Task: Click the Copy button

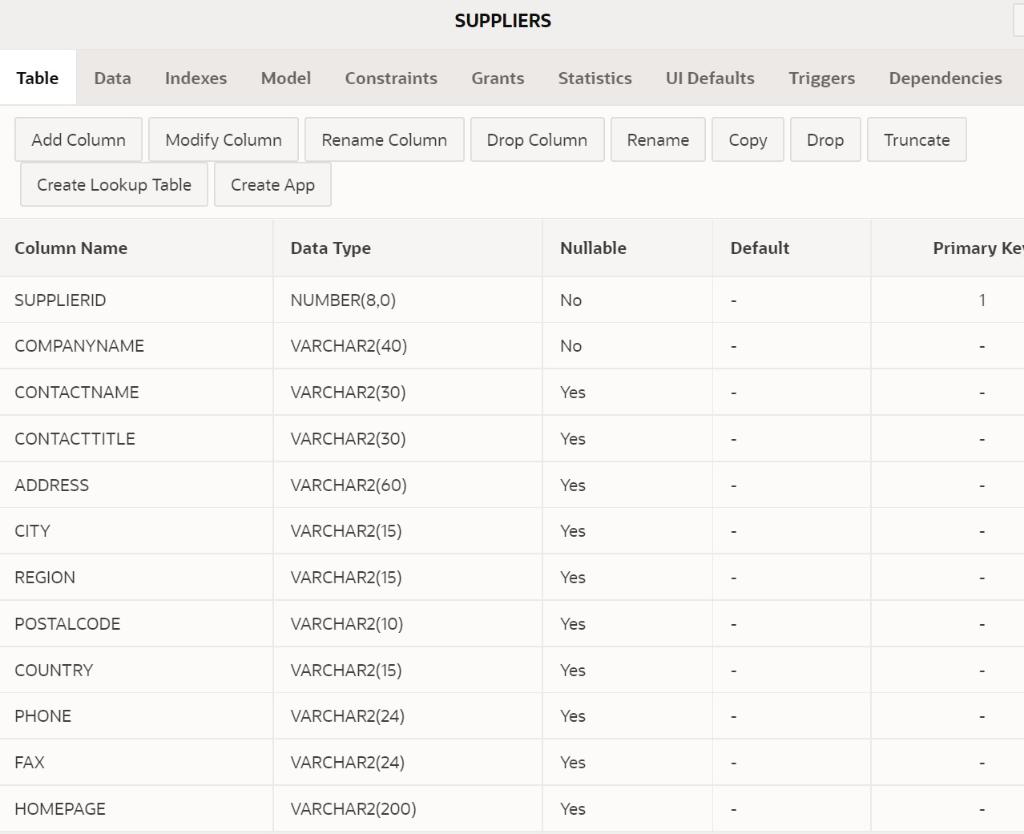Action: pos(747,140)
